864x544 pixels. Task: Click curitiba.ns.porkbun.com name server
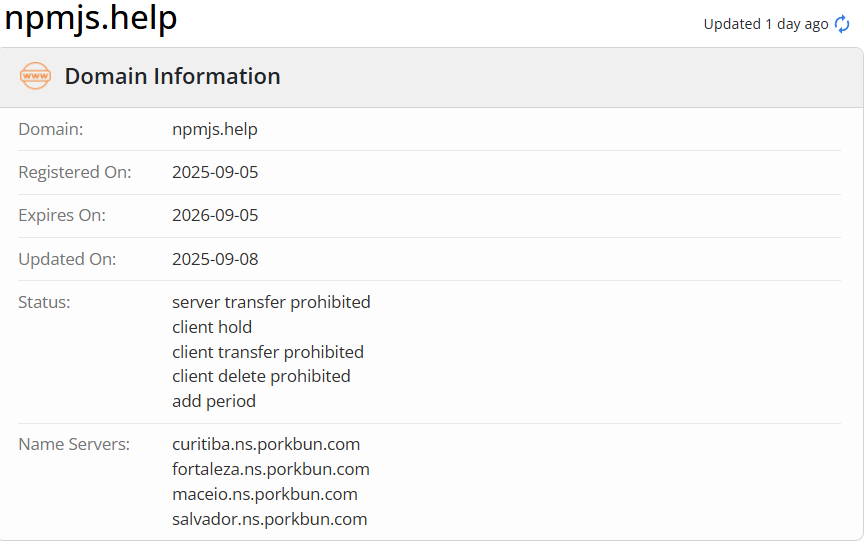coord(266,444)
